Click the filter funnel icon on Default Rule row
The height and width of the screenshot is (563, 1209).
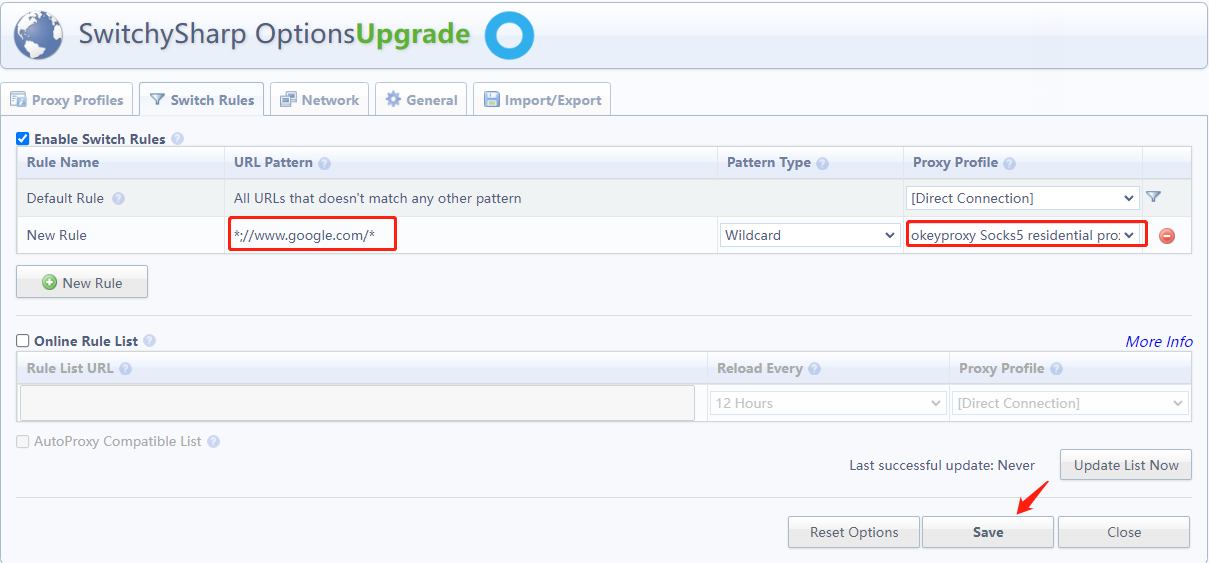pyautogui.click(x=1153, y=198)
